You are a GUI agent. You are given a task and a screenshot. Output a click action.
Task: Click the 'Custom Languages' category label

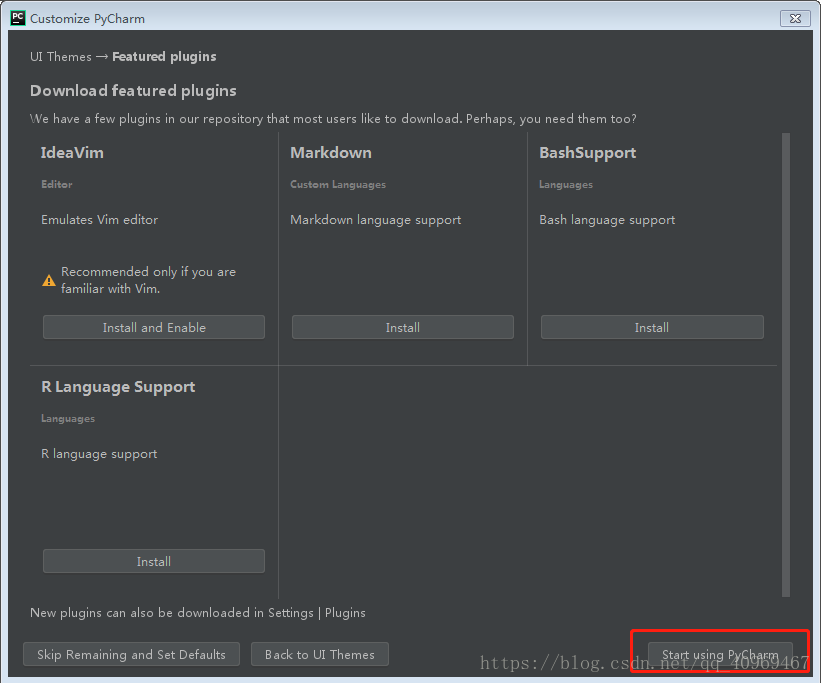tap(338, 184)
